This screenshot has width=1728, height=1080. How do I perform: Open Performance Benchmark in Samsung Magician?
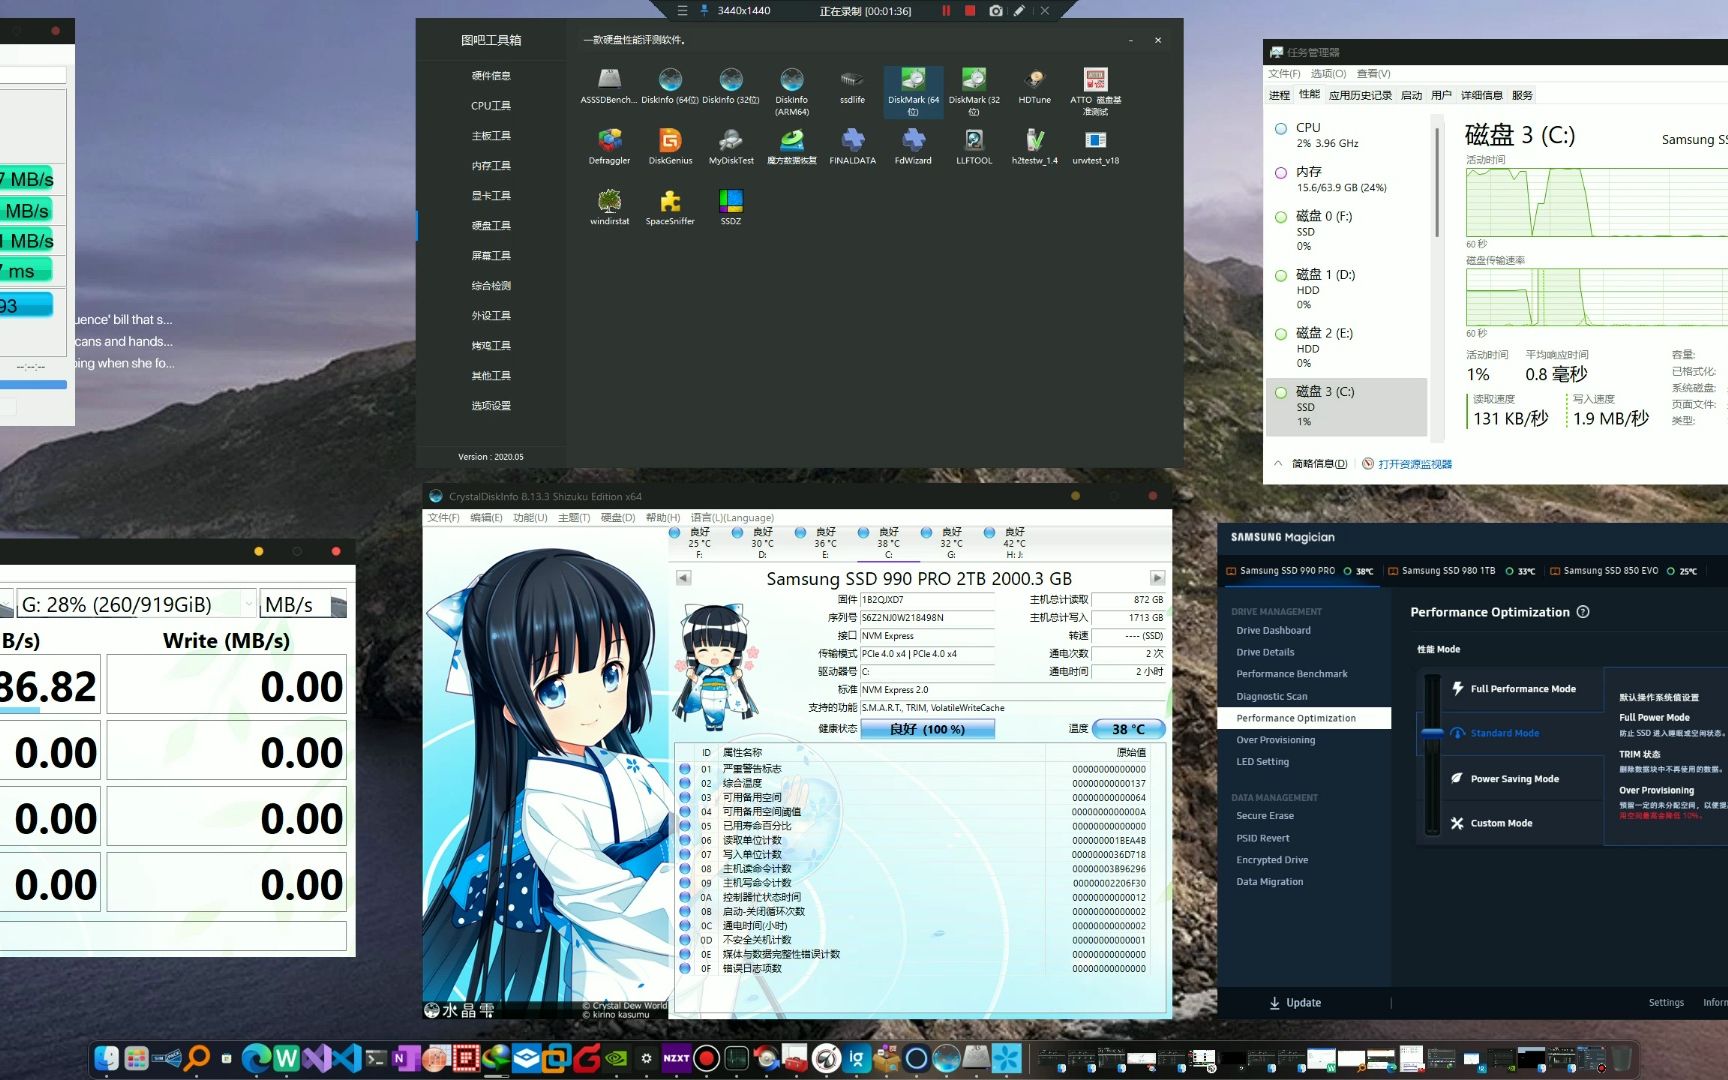(1291, 674)
